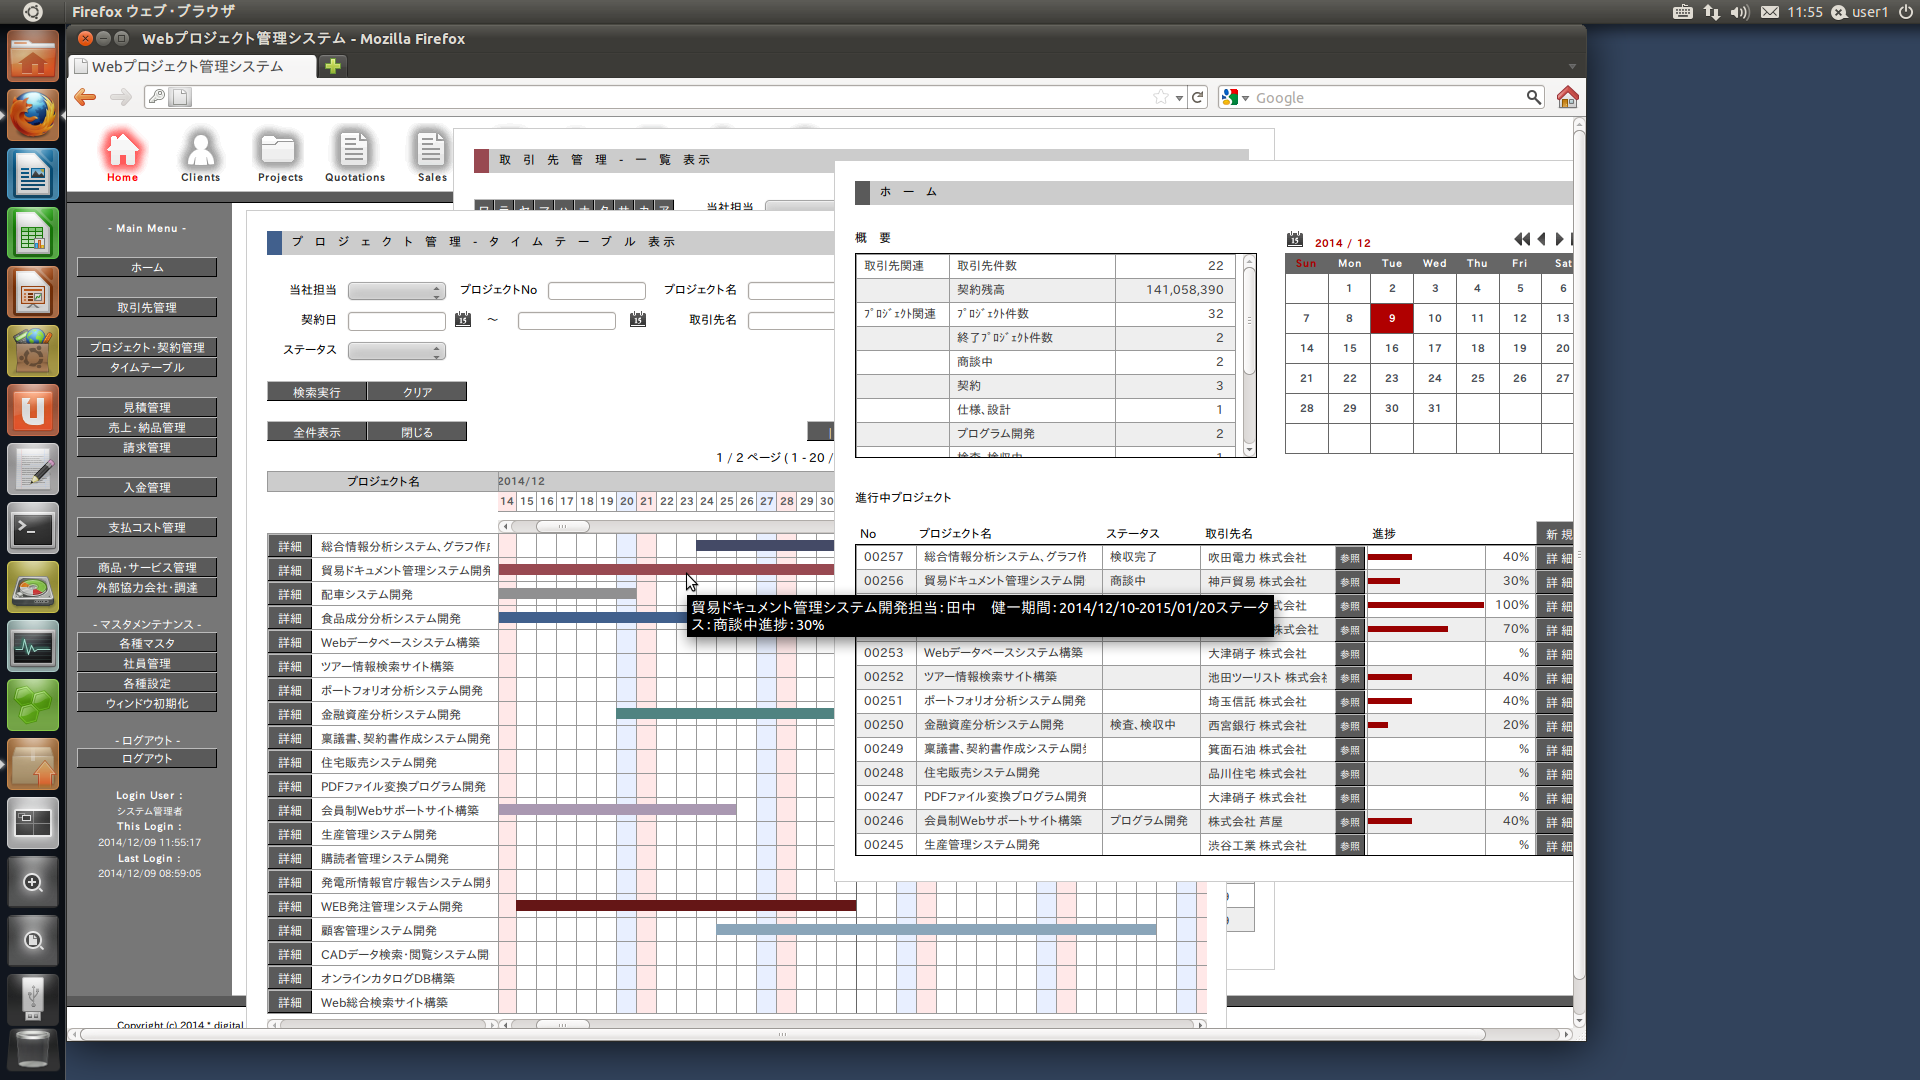Click Google search magnifier icon

(1533, 97)
